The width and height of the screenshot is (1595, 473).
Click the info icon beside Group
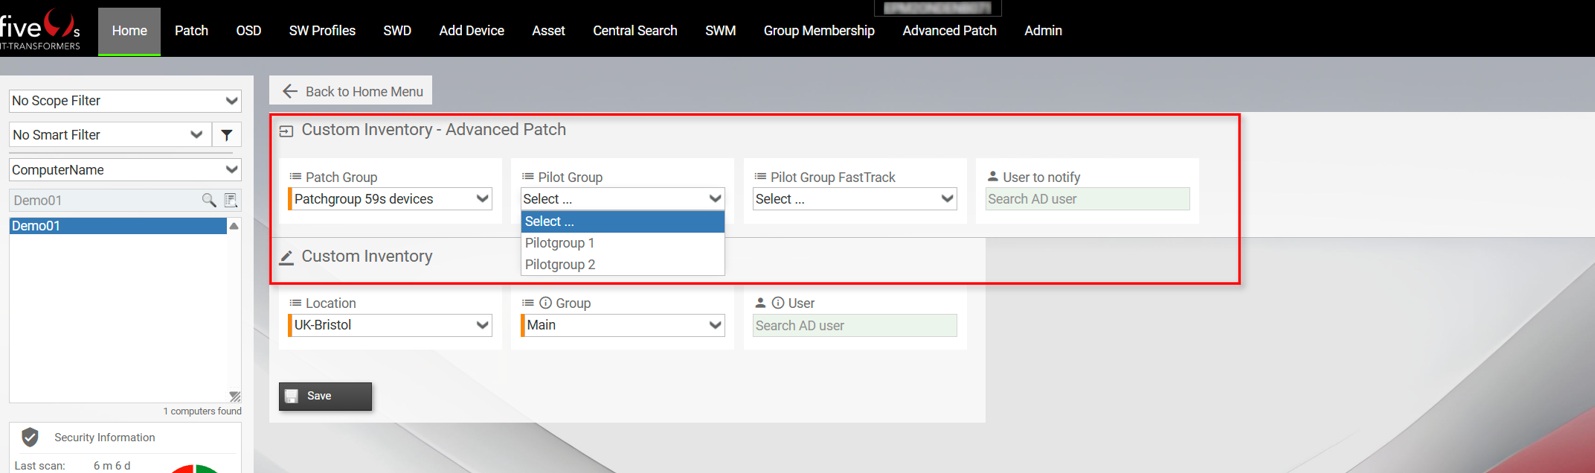545,303
